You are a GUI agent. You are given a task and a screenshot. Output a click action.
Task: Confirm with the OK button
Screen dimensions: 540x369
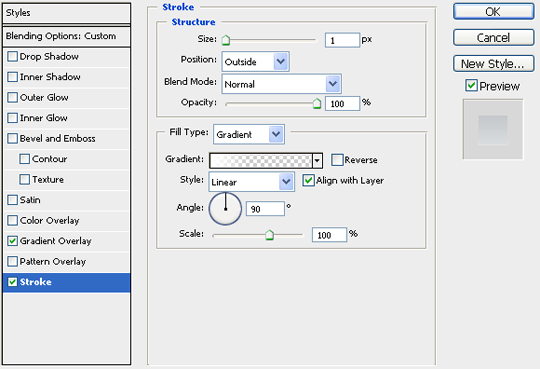point(494,12)
